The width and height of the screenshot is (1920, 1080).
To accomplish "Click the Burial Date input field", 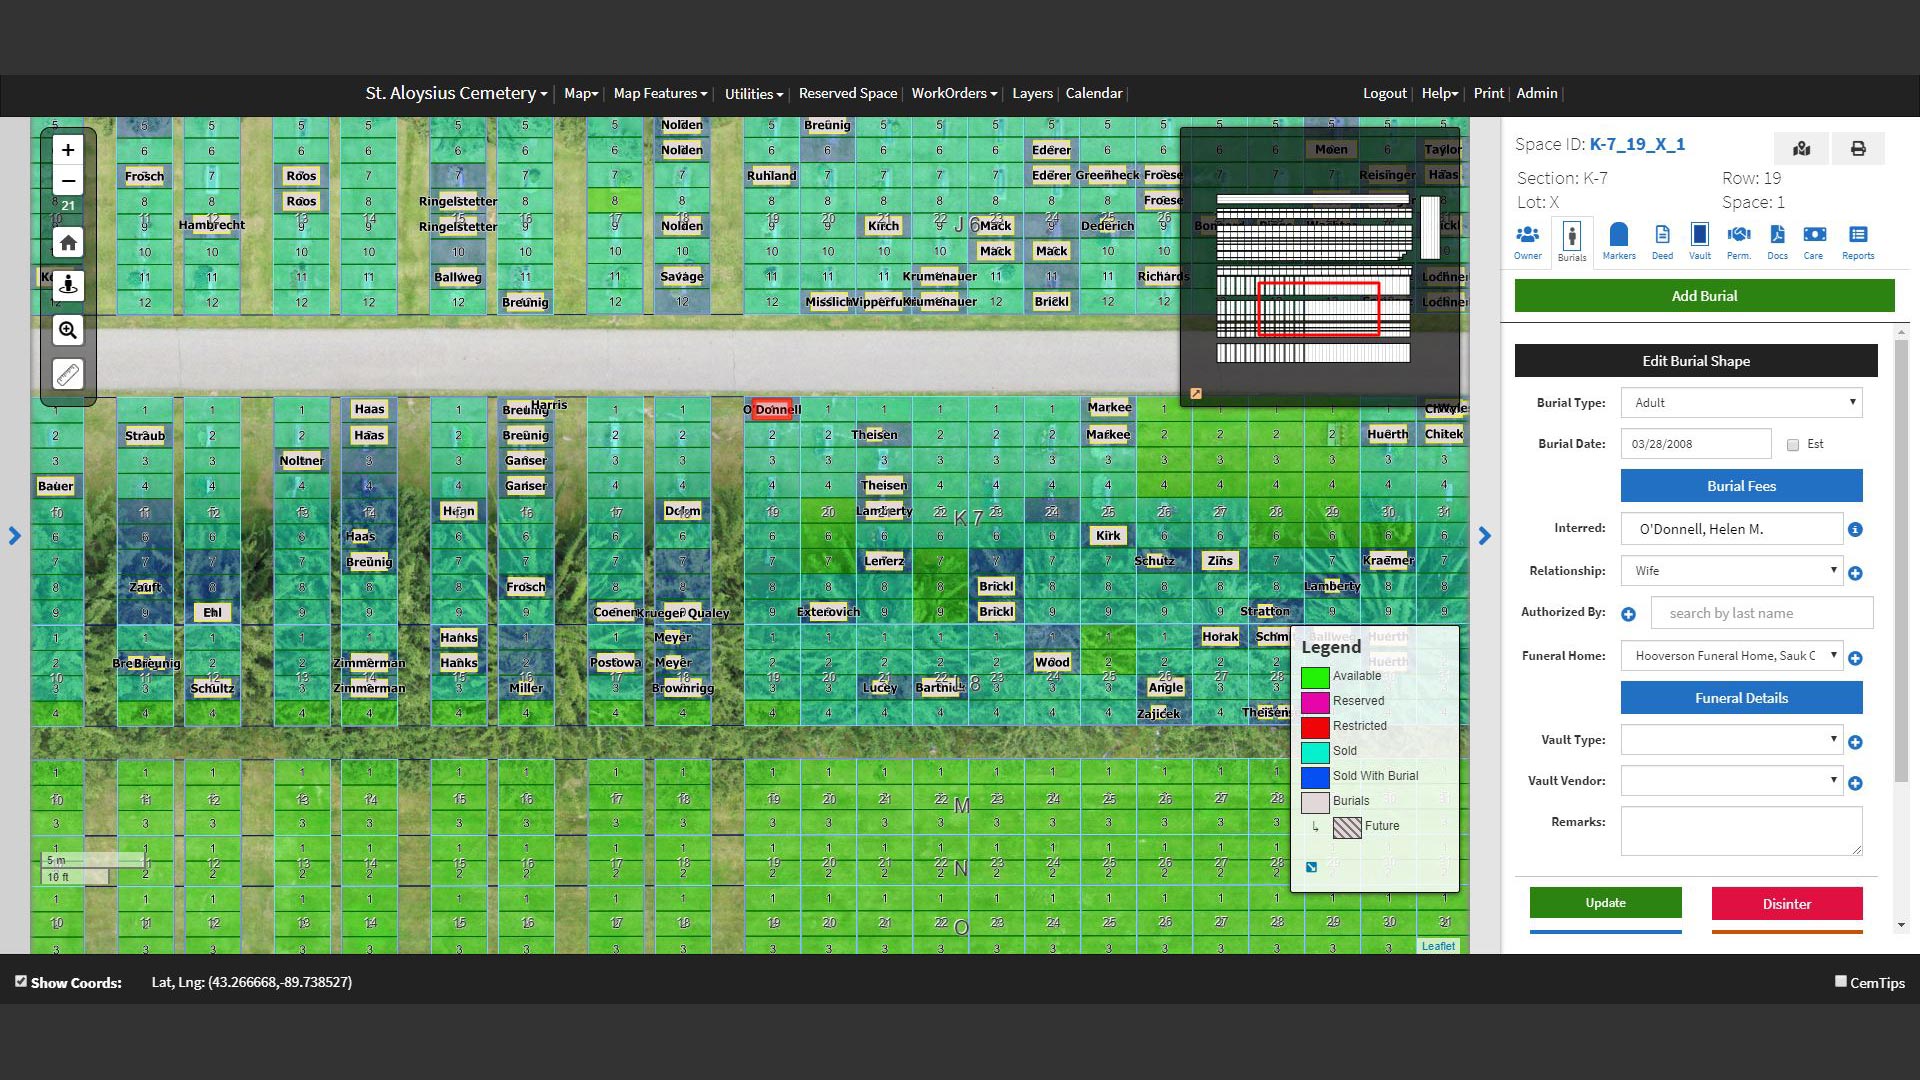I will tap(1696, 444).
